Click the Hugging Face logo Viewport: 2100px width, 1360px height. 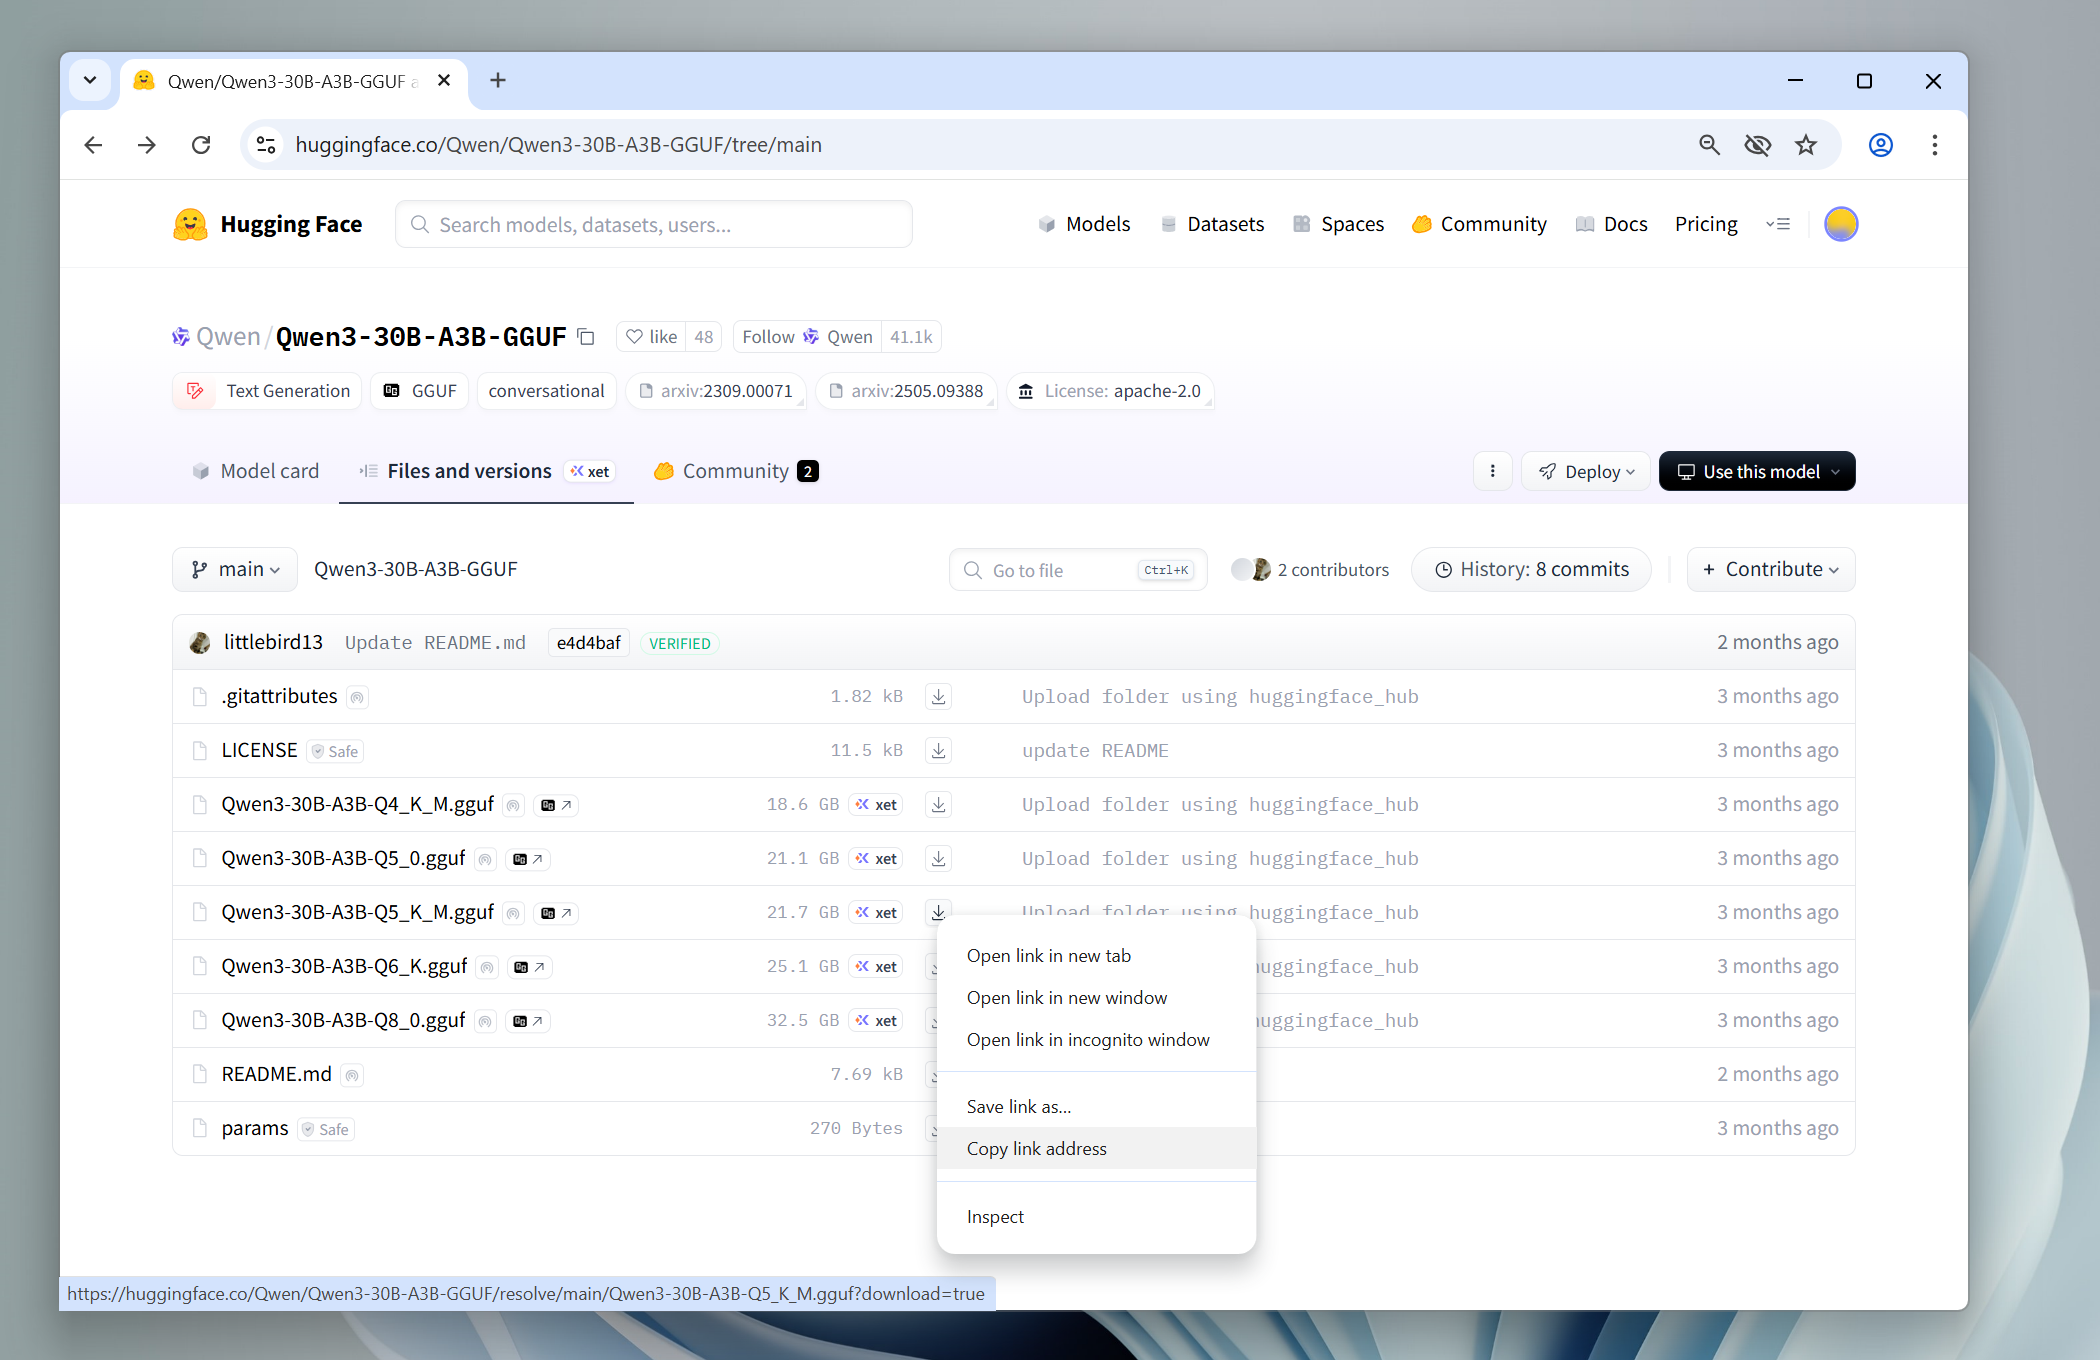pyautogui.click(x=268, y=224)
